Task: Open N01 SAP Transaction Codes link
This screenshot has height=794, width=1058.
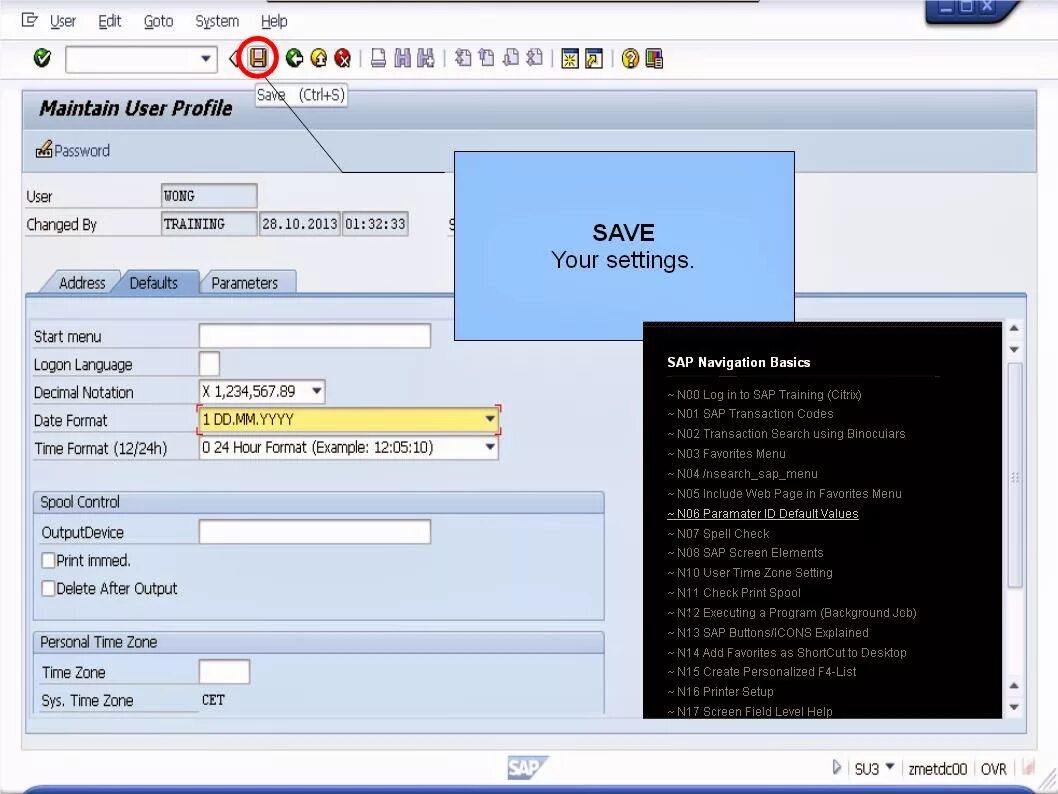Action: 750,414
